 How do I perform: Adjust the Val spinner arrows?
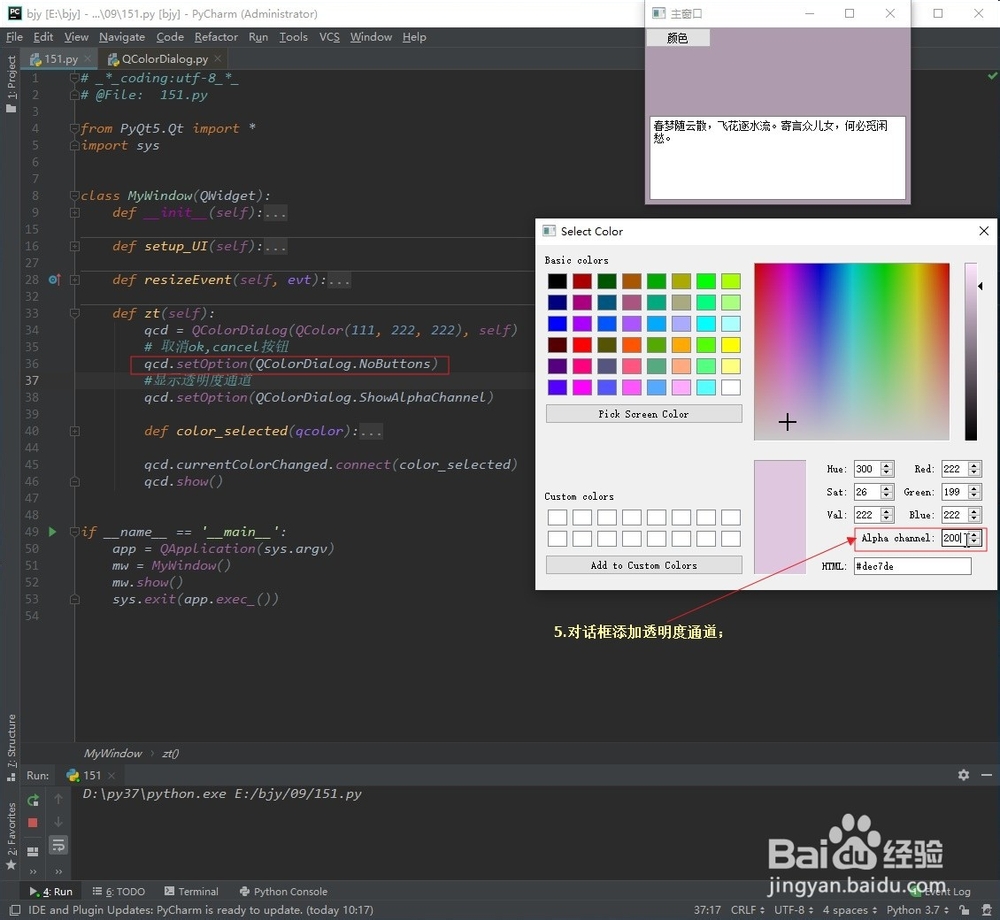pos(886,515)
